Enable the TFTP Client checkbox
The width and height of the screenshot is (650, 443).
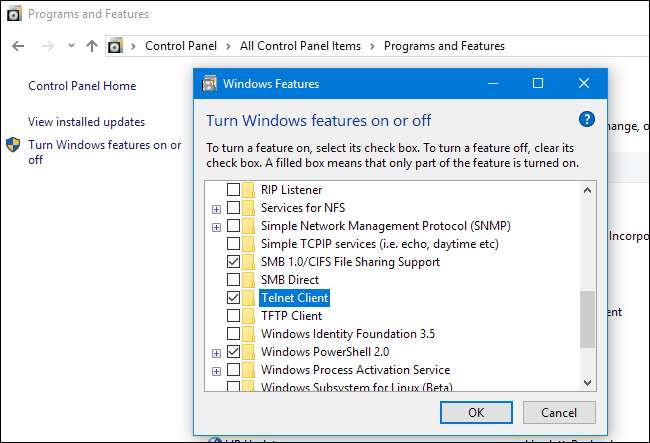pyautogui.click(x=233, y=316)
